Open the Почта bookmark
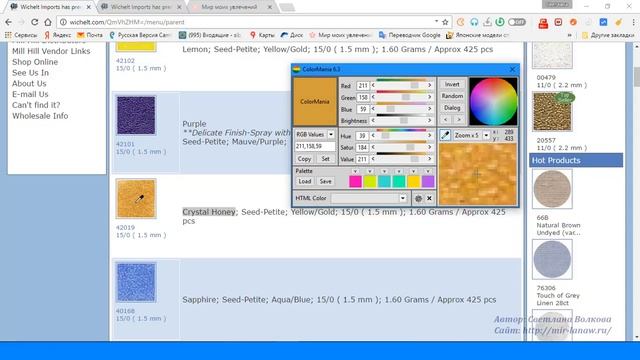This screenshot has height=360, width=640. pos(90,35)
